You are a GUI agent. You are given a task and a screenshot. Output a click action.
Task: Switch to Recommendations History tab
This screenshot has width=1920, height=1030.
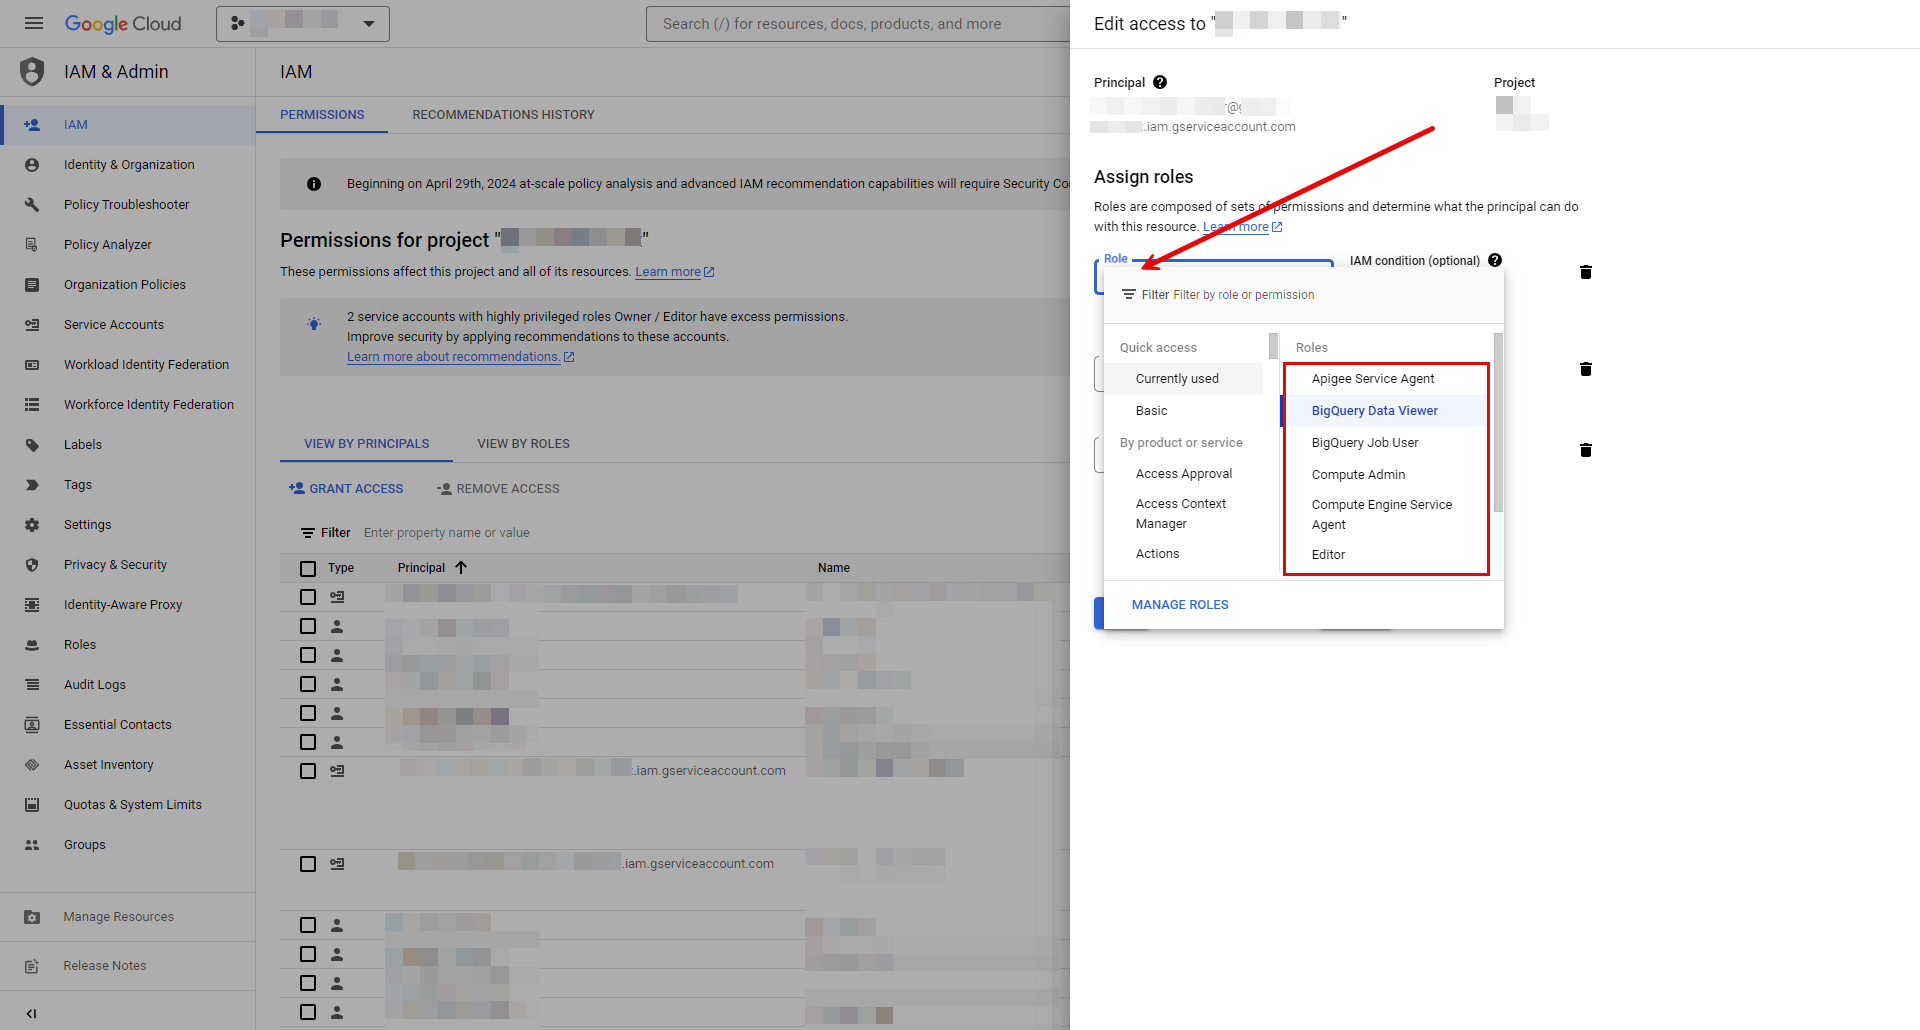(503, 115)
